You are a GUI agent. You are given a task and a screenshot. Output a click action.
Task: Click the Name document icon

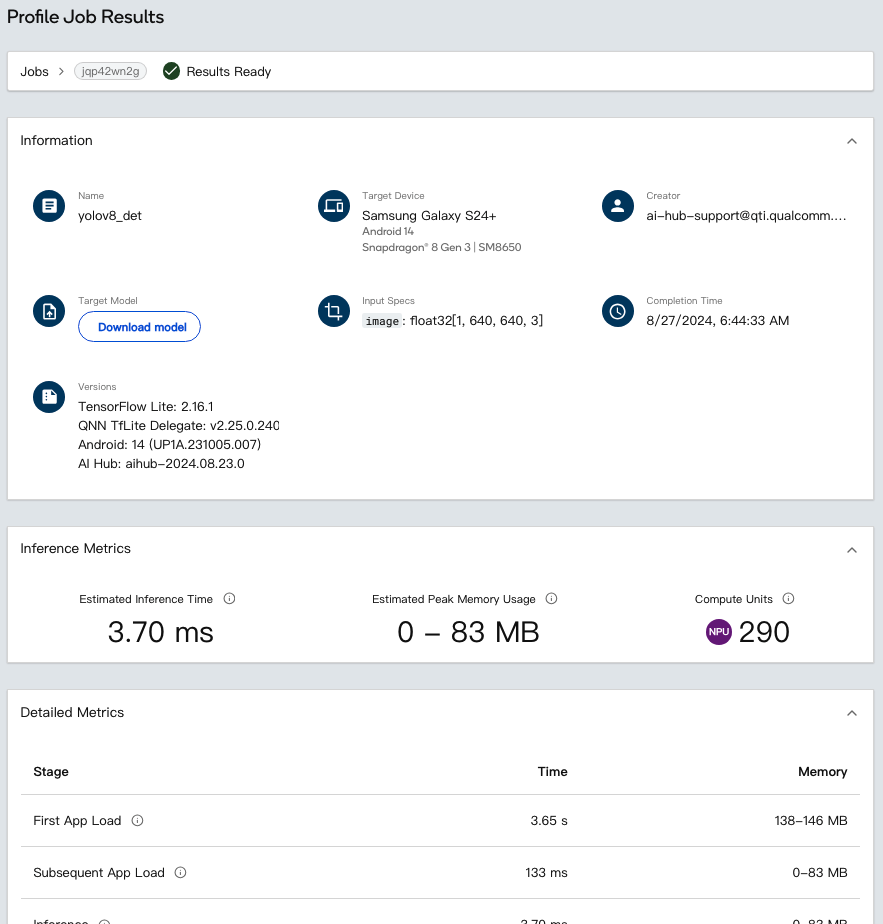point(48,206)
